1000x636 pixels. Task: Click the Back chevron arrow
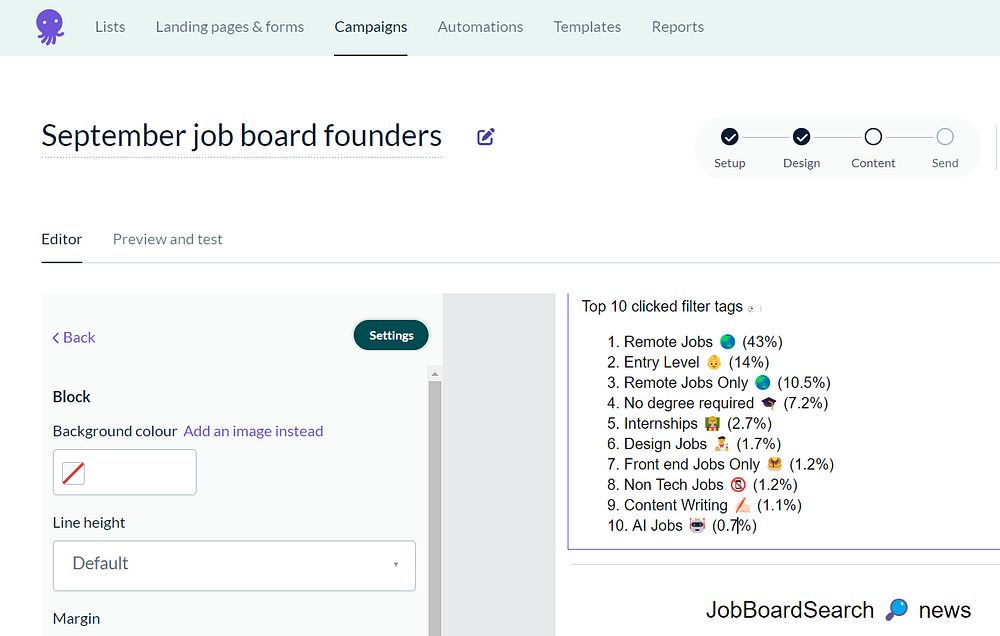pyautogui.click(x=56, y=338)
